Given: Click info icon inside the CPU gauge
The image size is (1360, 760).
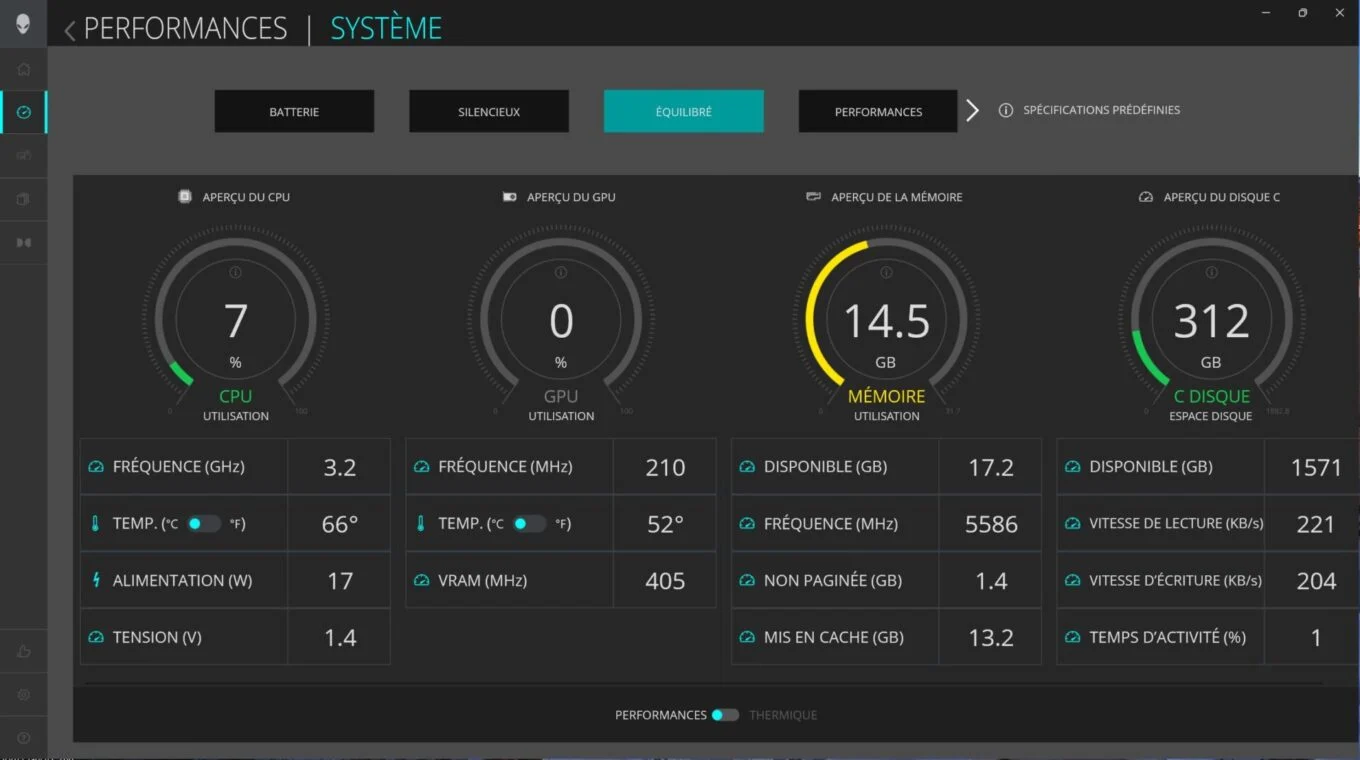Looking at the screenshot, I should (x=235, y=272).
